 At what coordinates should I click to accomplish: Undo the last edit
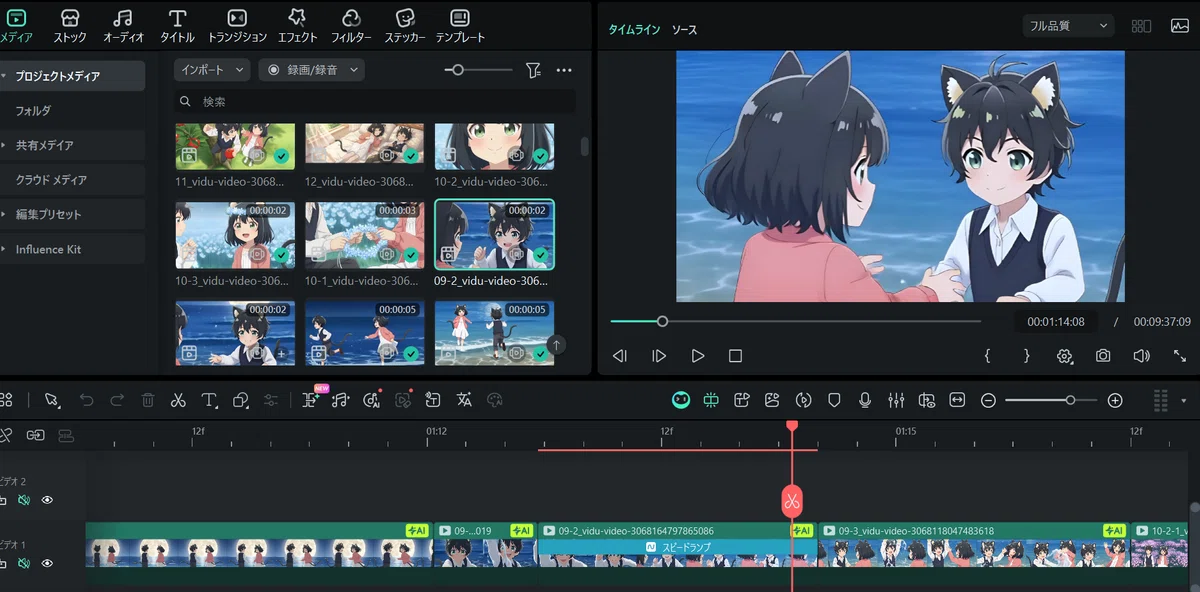tap(86, 400)
